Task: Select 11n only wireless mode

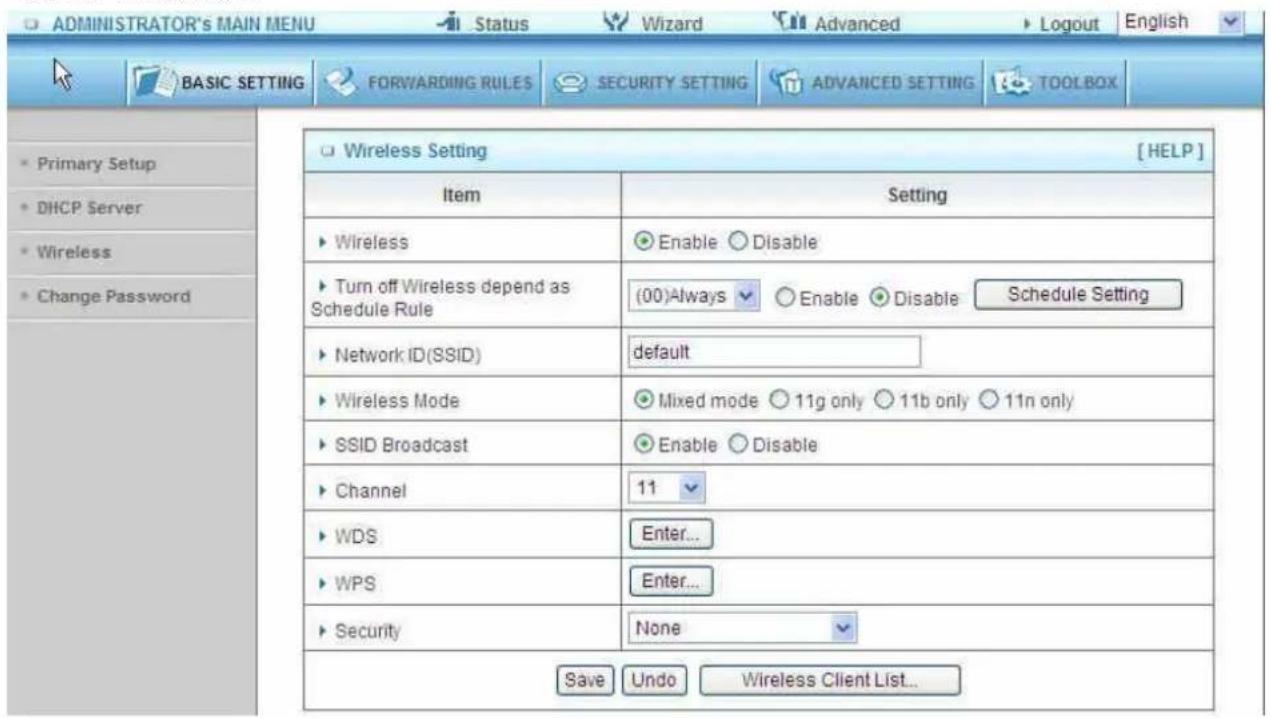Action: click(987, 401)
